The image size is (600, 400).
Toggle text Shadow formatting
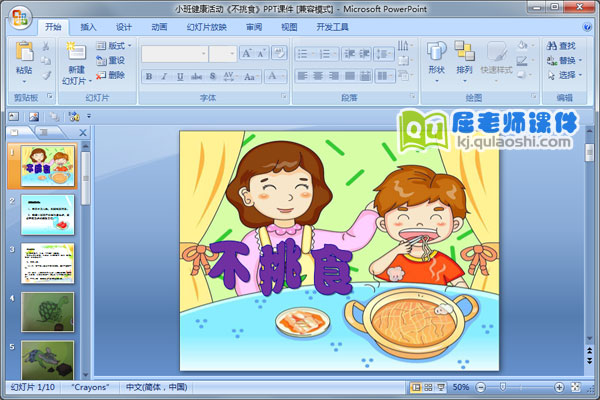pos(213,77)
